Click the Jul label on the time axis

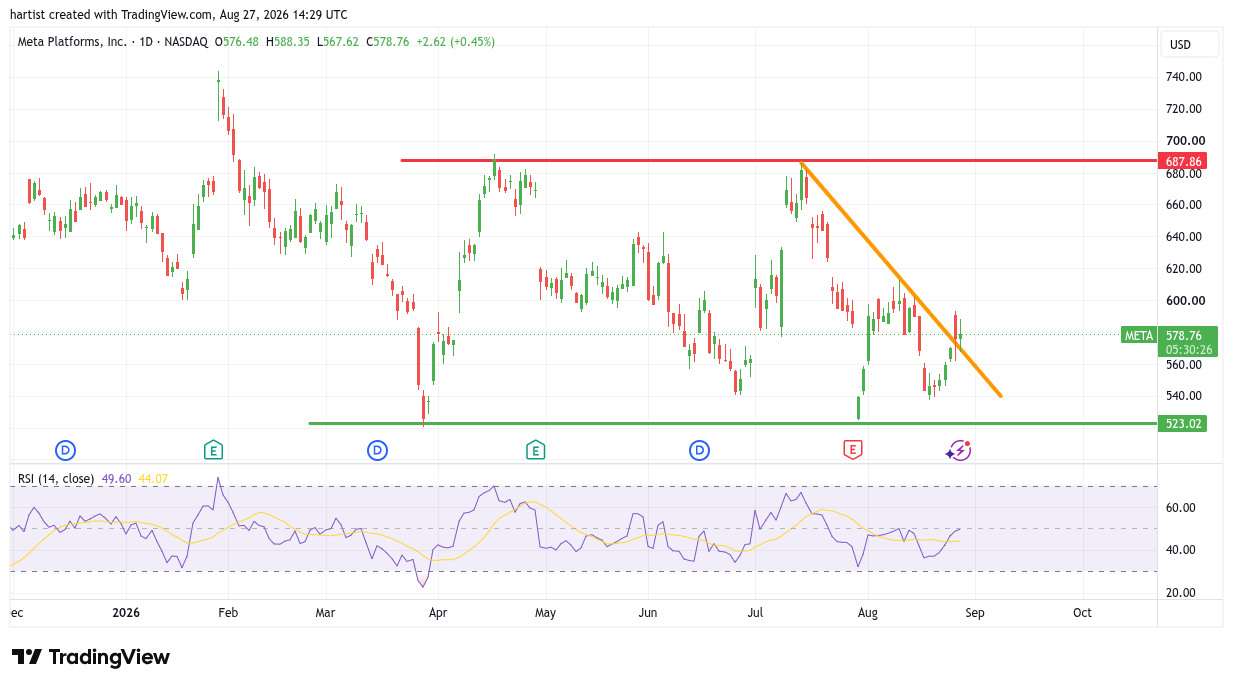[757, 612]
